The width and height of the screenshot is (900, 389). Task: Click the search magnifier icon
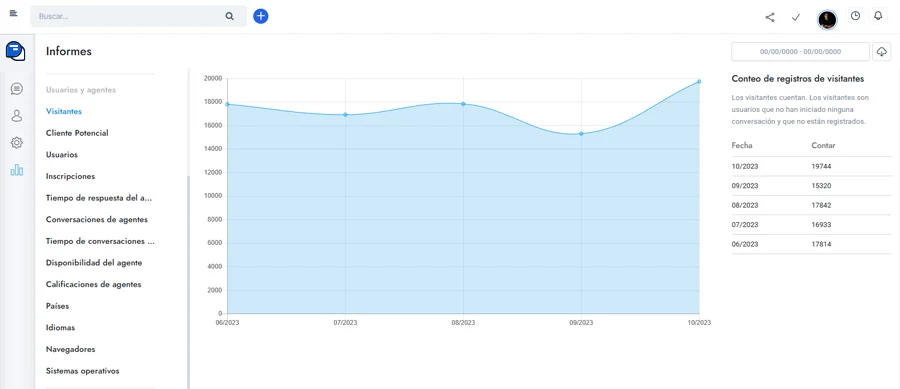click(230, 17)
